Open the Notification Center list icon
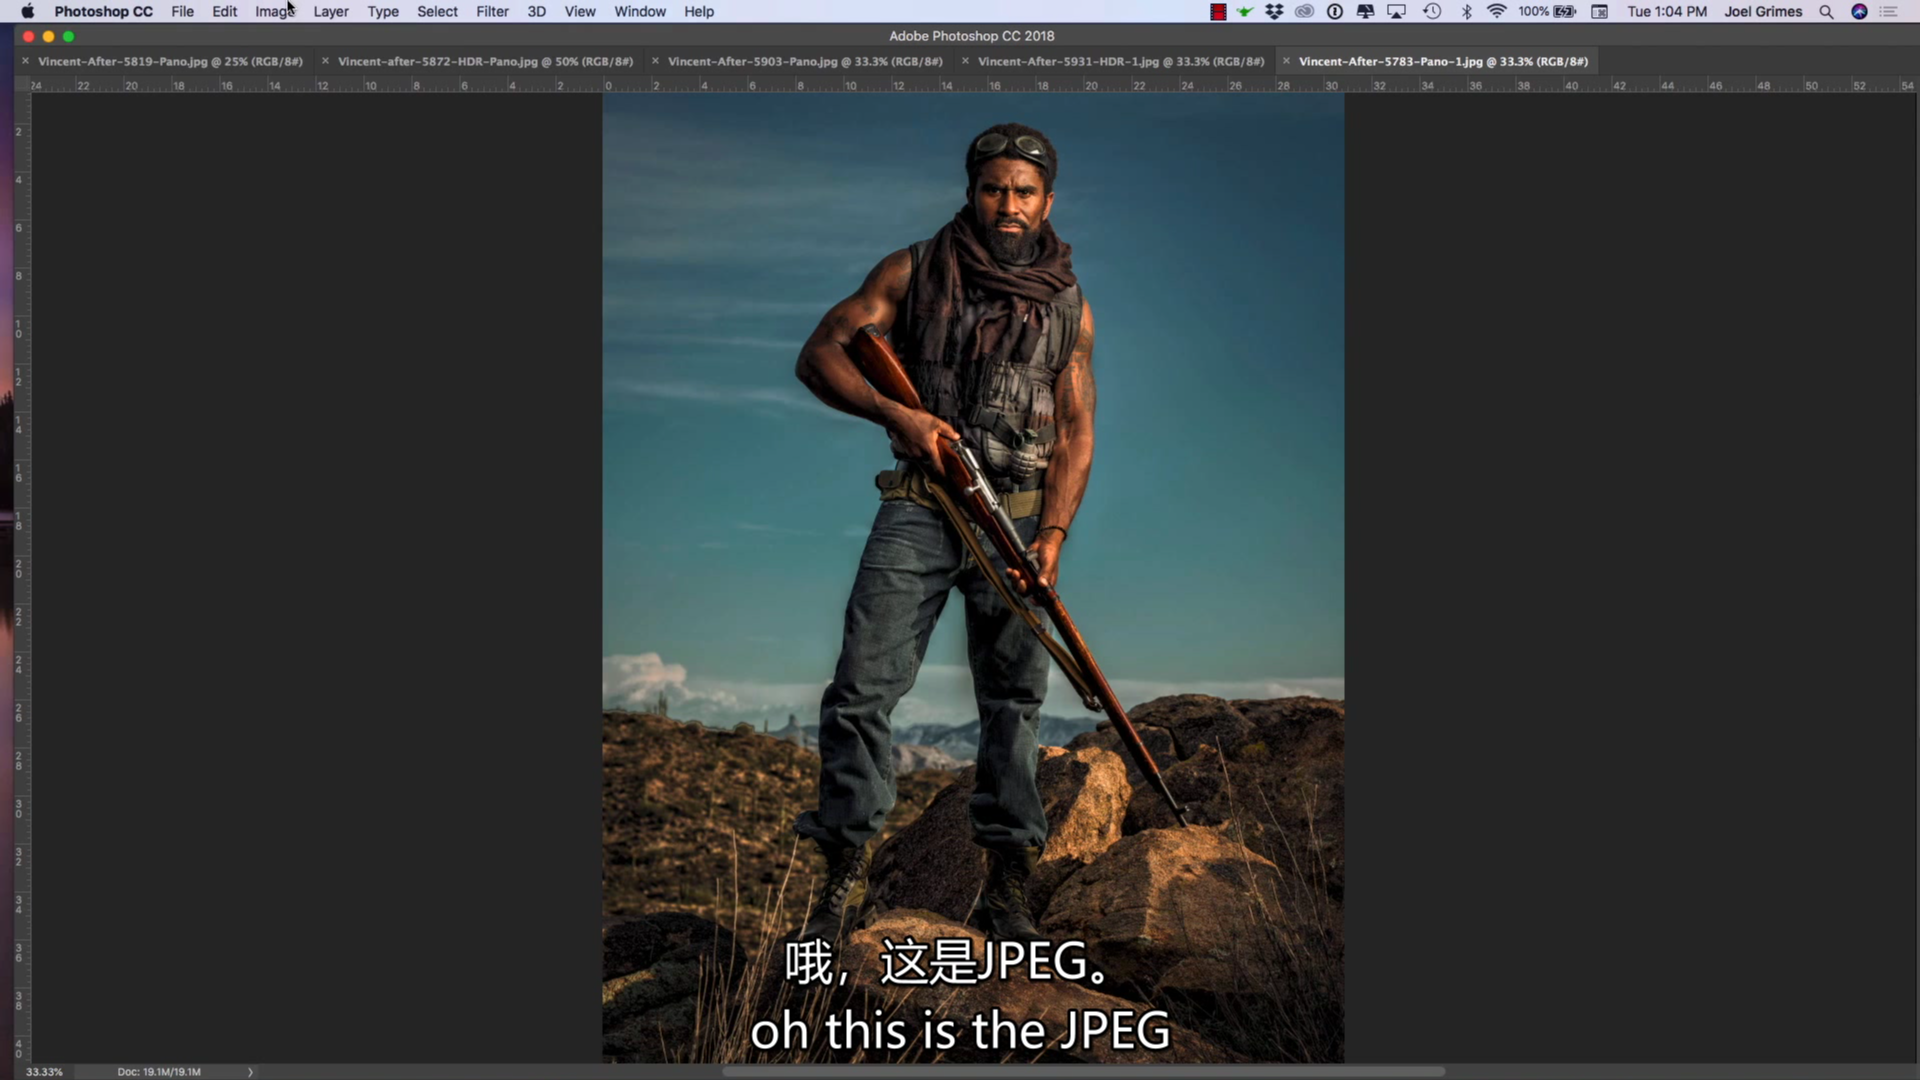 pos(1889,12)
